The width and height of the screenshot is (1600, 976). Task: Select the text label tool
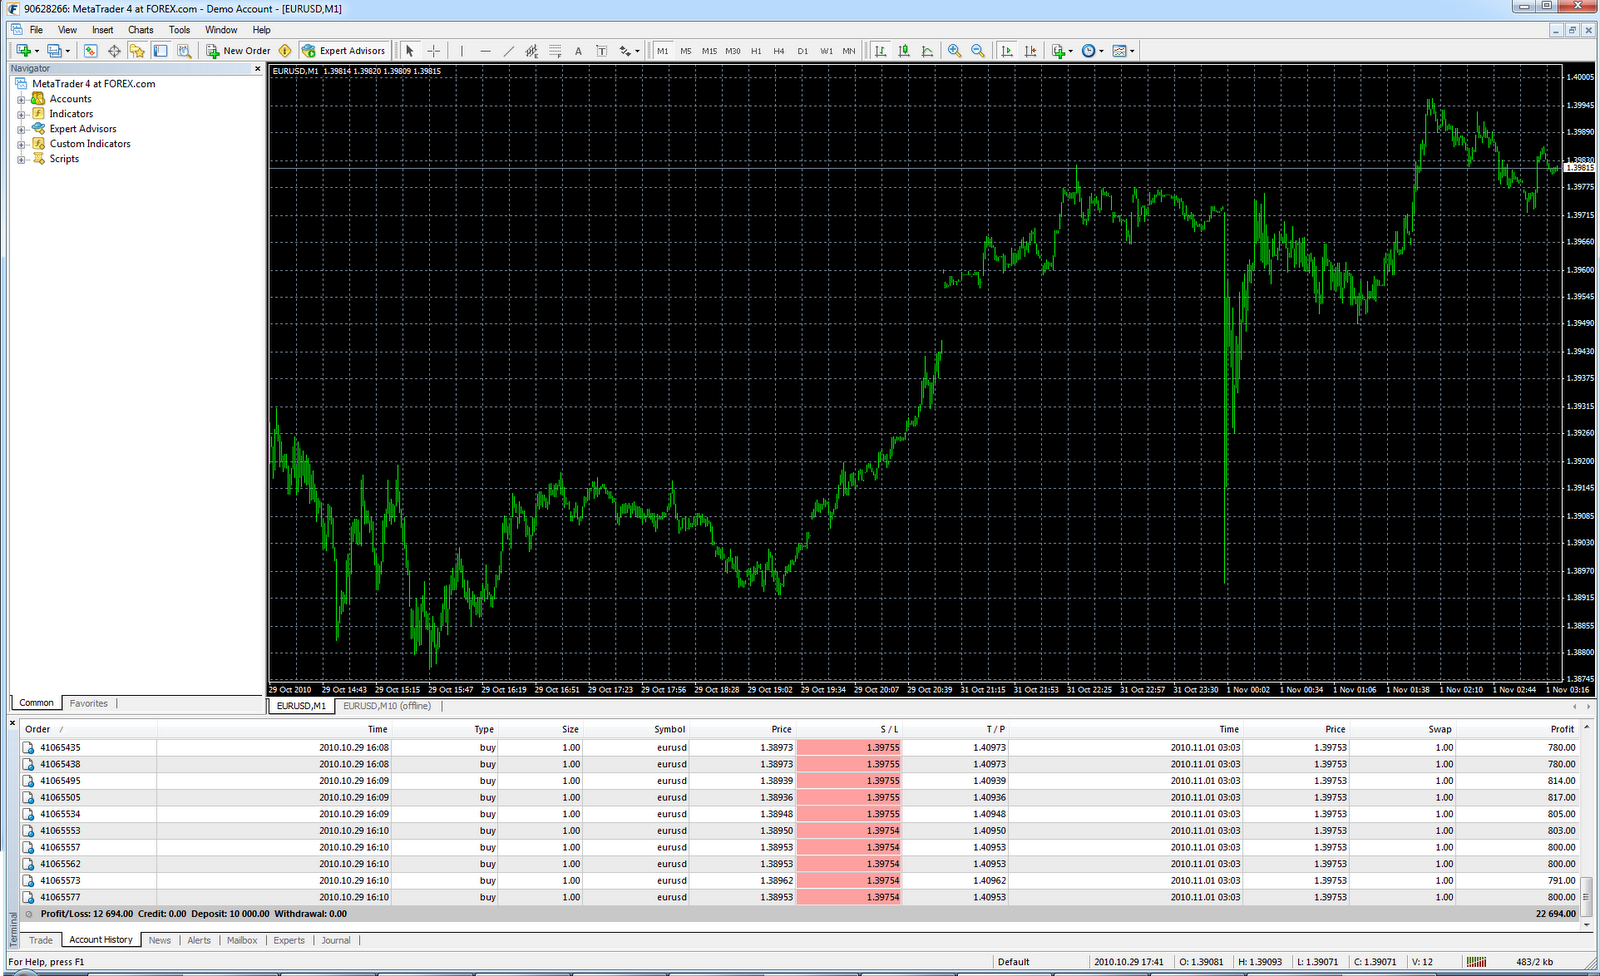(601, 51)
